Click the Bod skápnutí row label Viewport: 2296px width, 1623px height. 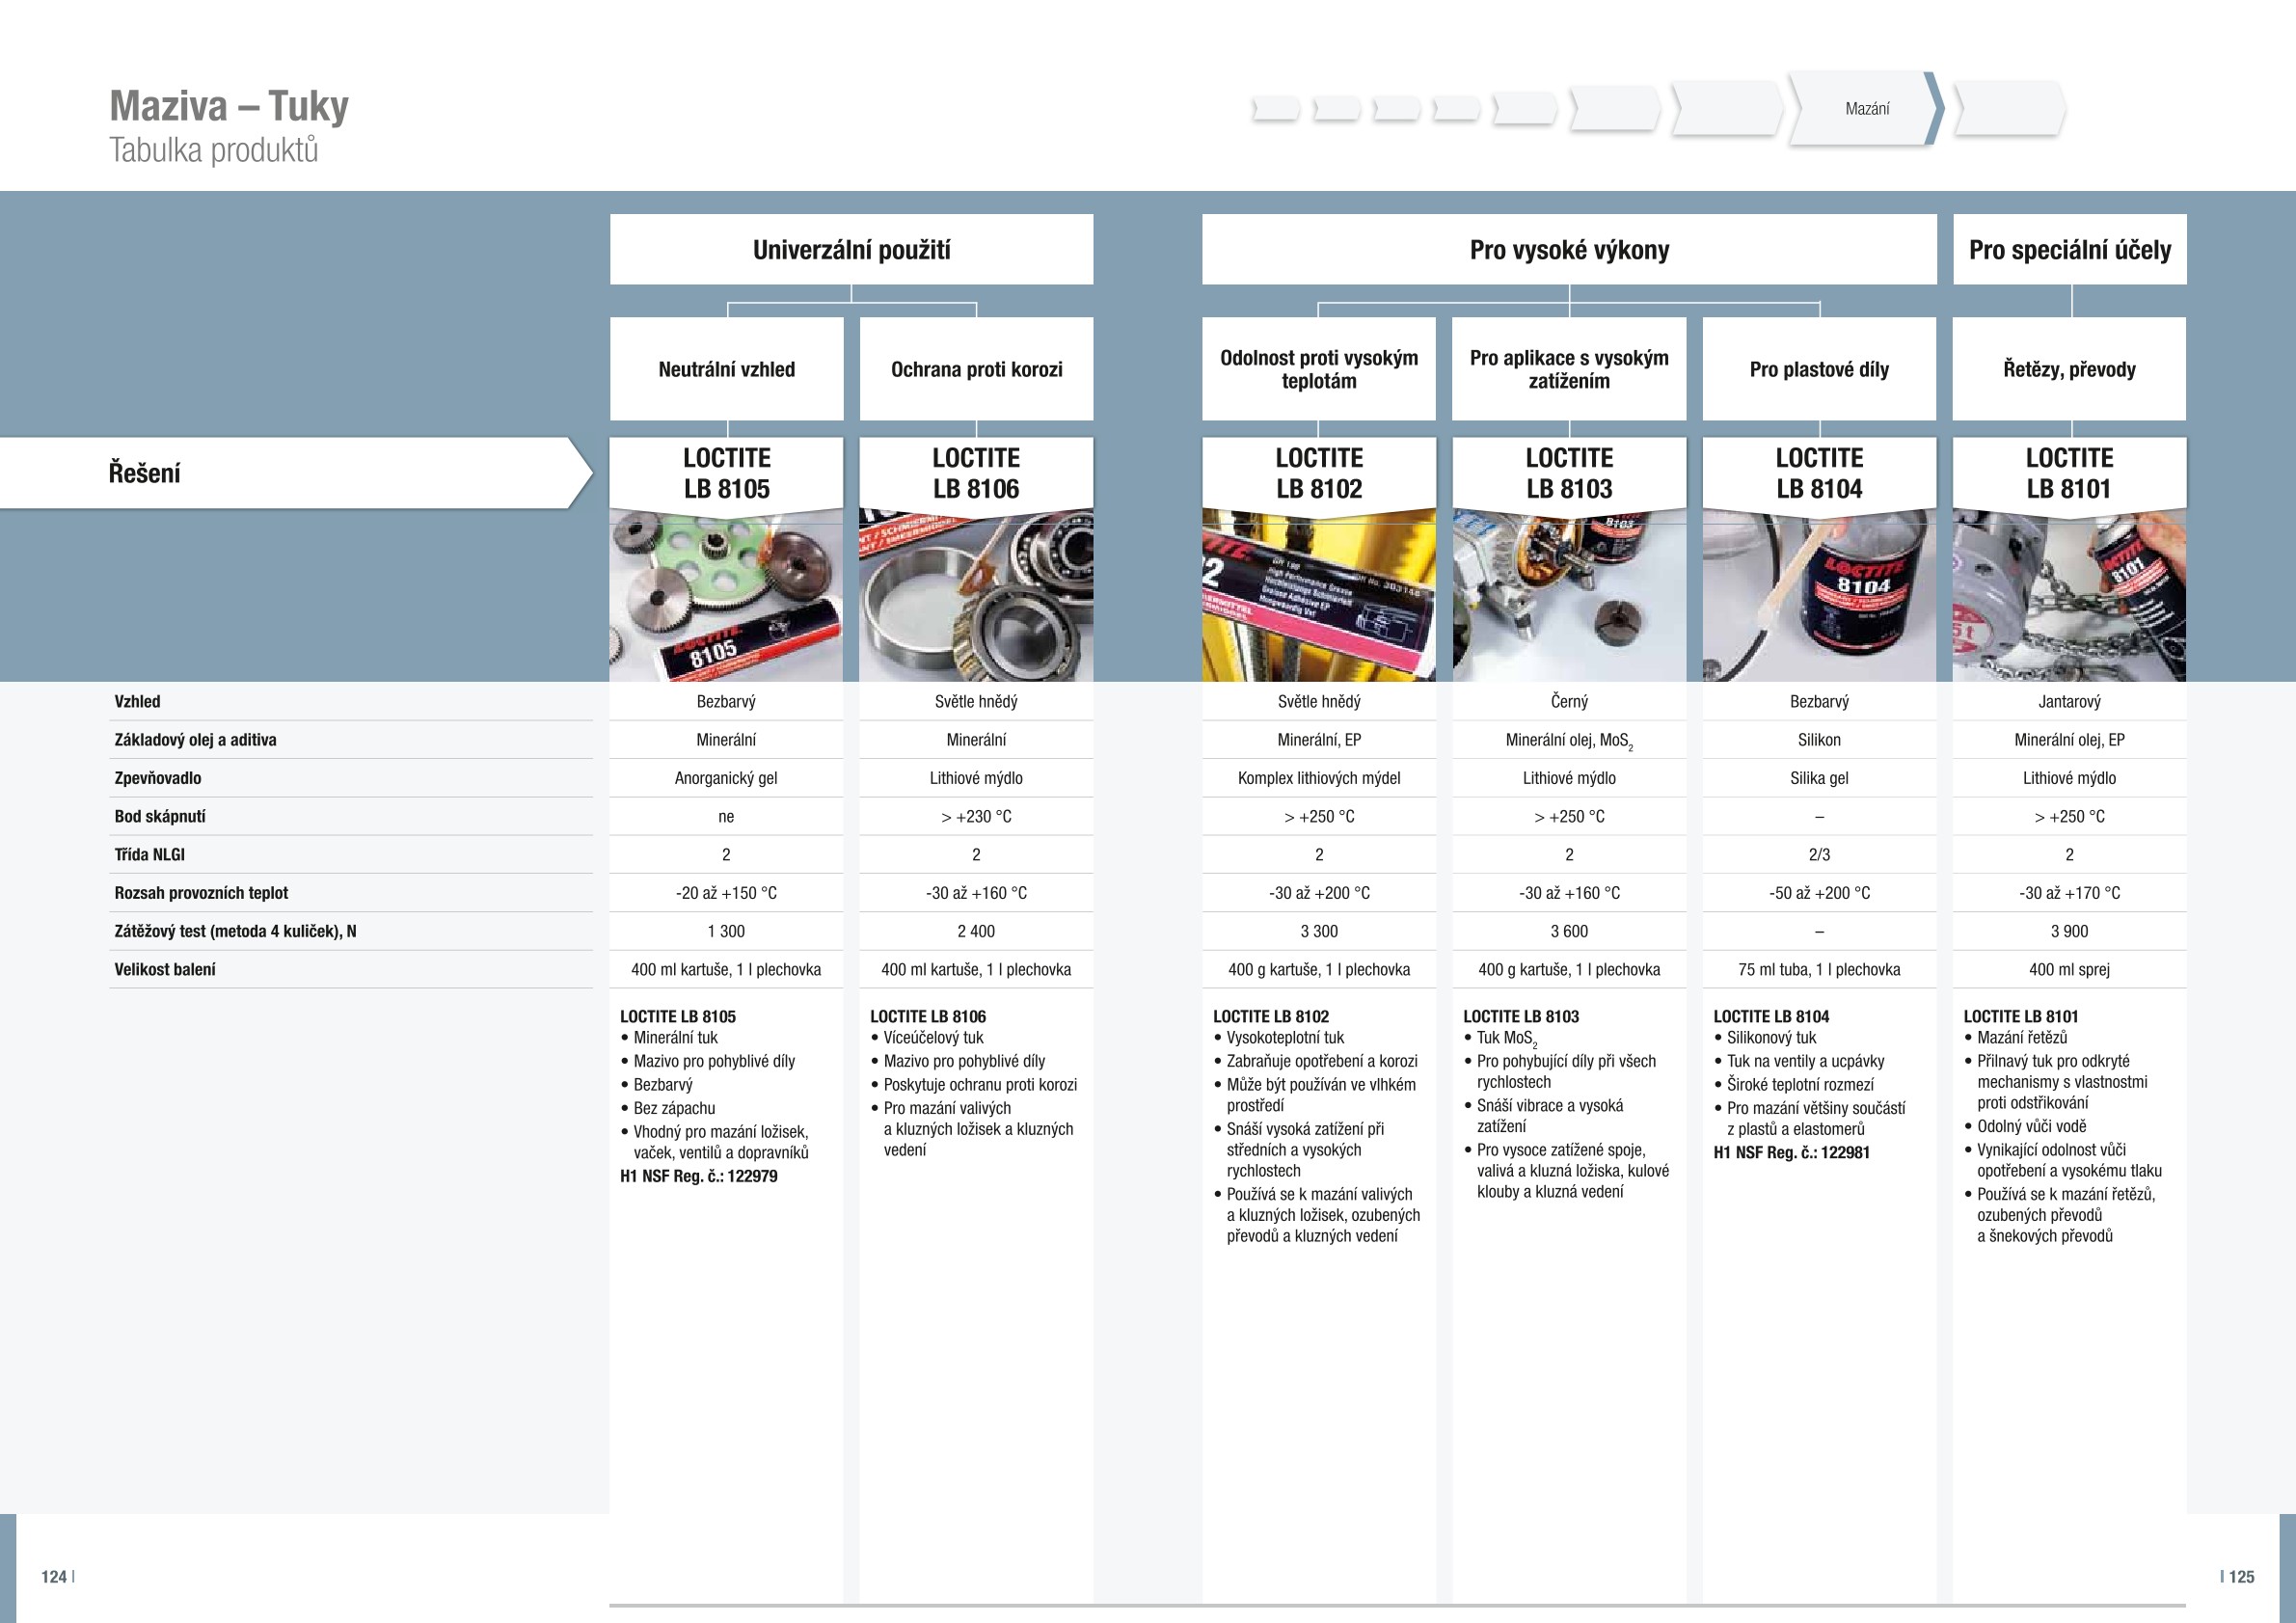(159, 816)
